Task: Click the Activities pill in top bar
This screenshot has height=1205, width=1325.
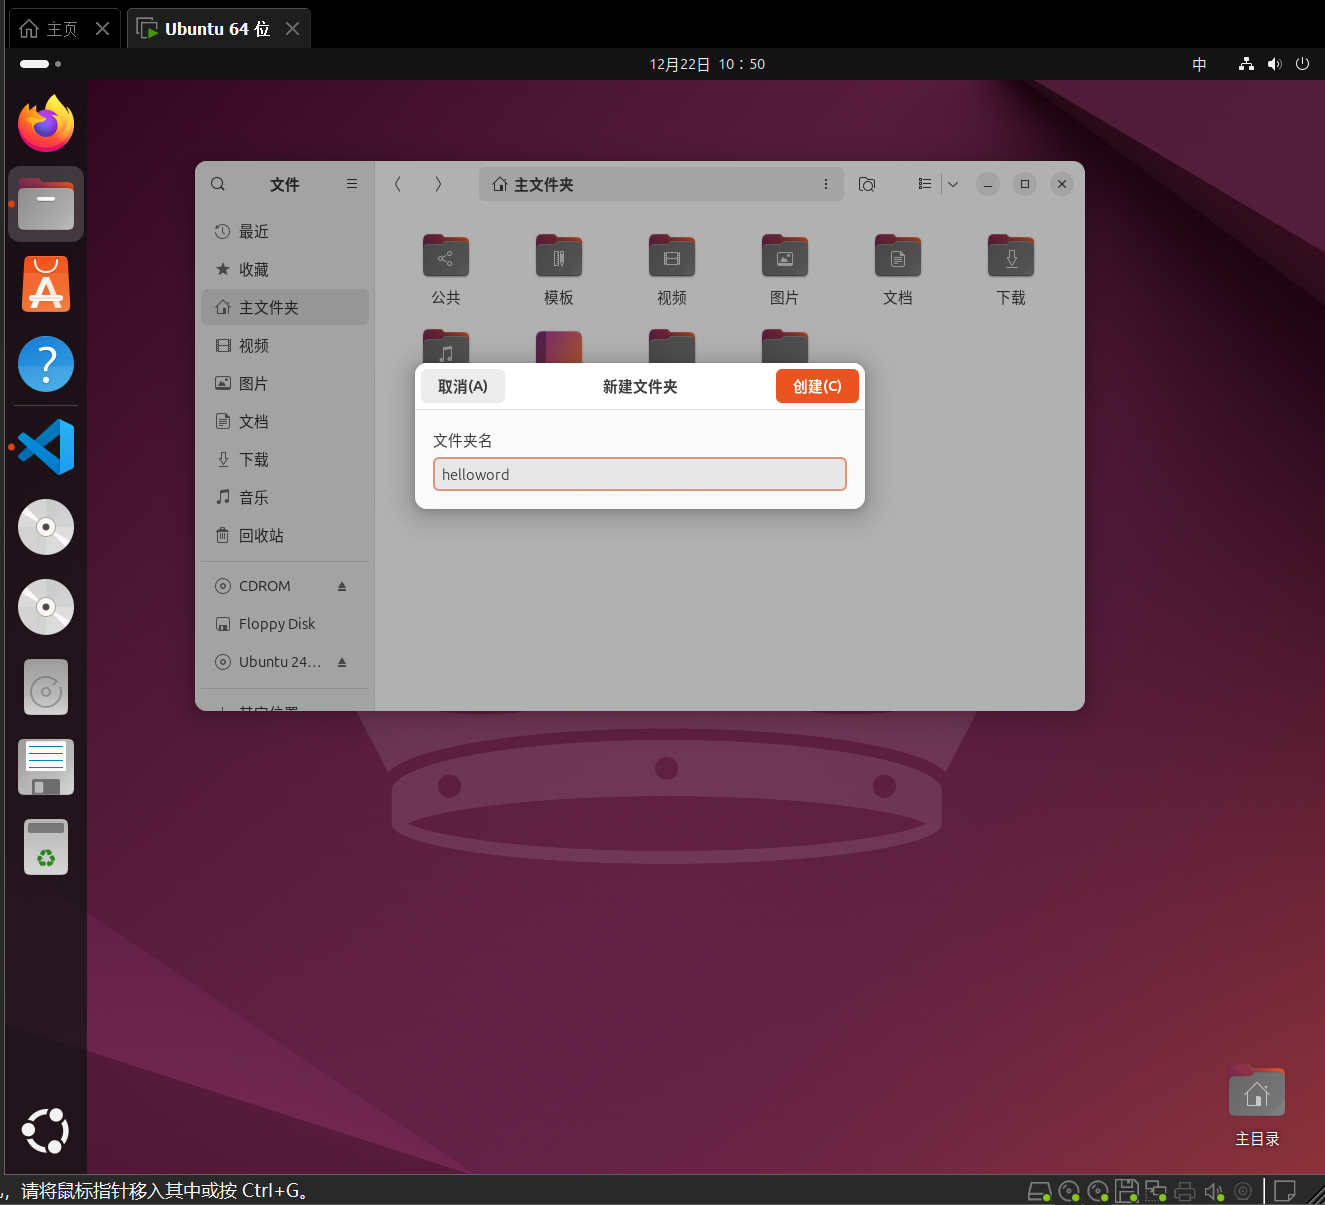Action: [x=40, y=64]
